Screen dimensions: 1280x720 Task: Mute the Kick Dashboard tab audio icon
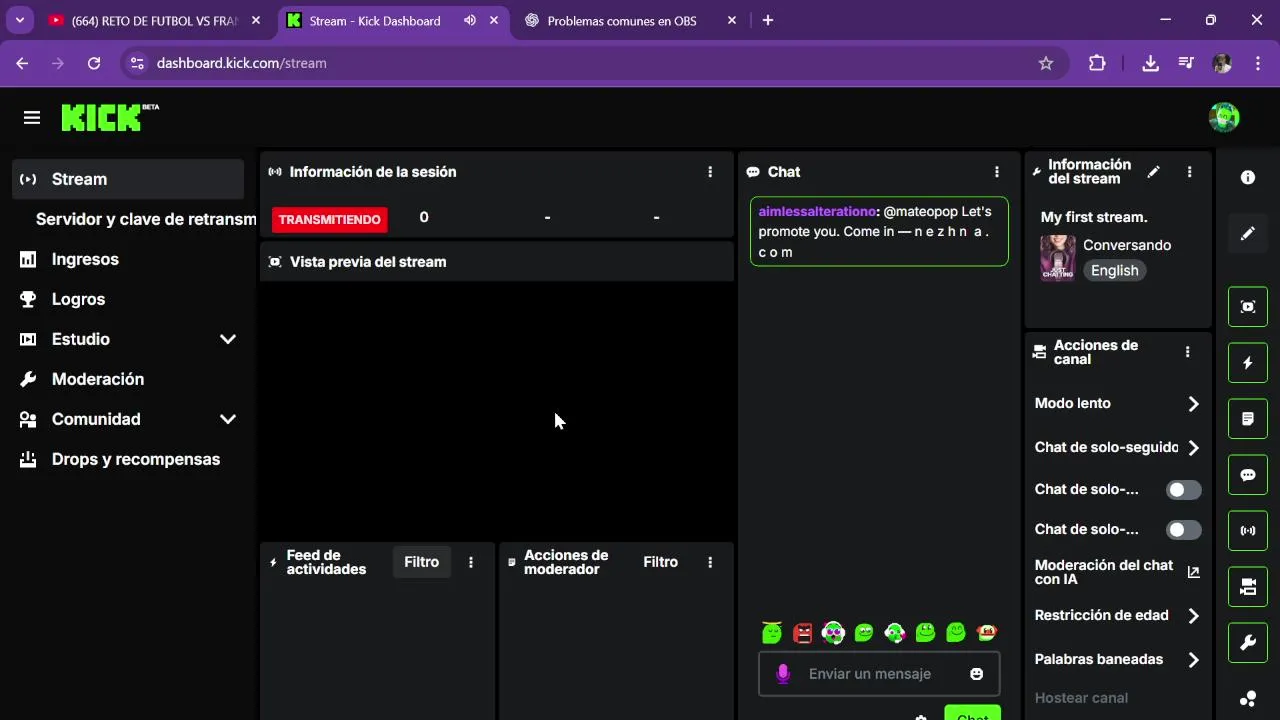[x=470, y=20]
